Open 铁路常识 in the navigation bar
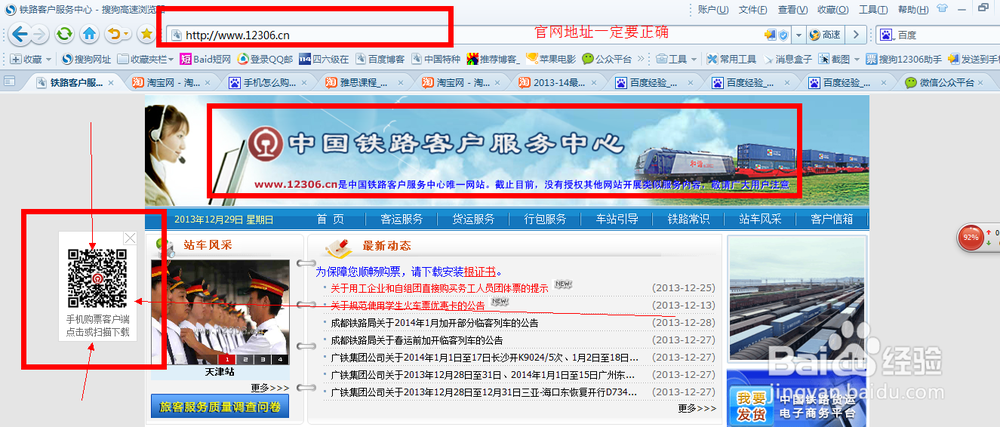The height and width of the screenshot is (427, 1000). (x=689, y=219)
